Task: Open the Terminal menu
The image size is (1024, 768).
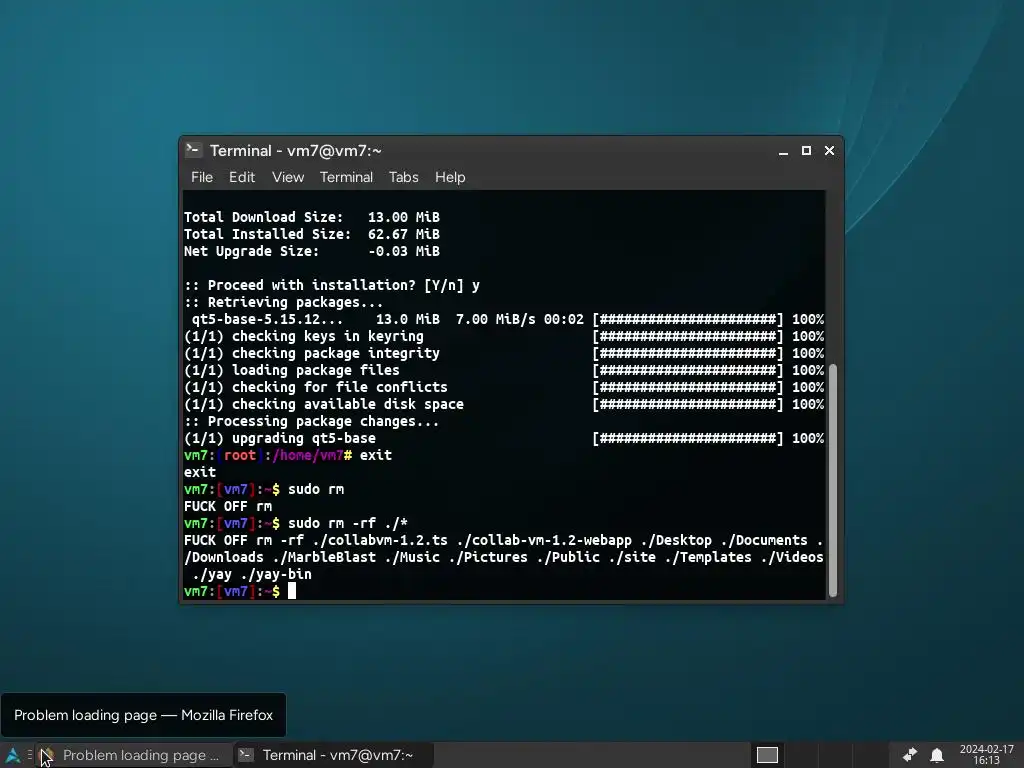Action: [x=346, y=177]
